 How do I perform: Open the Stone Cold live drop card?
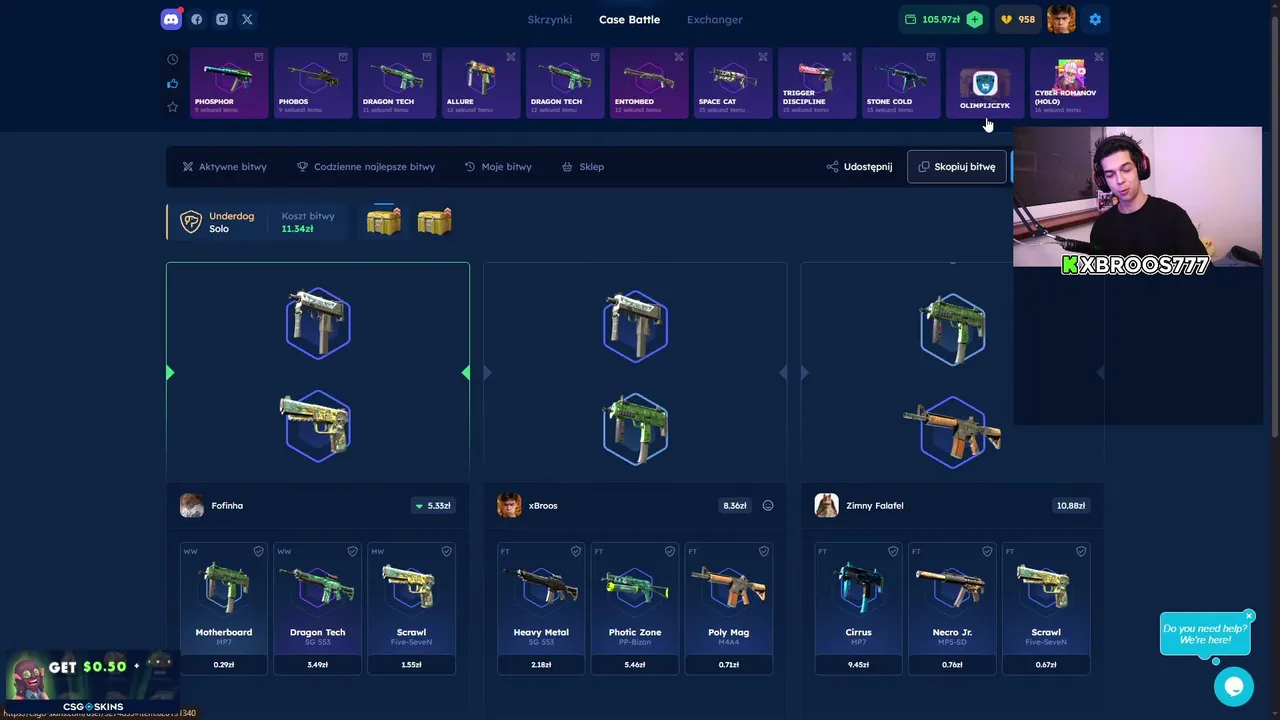point(901,83)
